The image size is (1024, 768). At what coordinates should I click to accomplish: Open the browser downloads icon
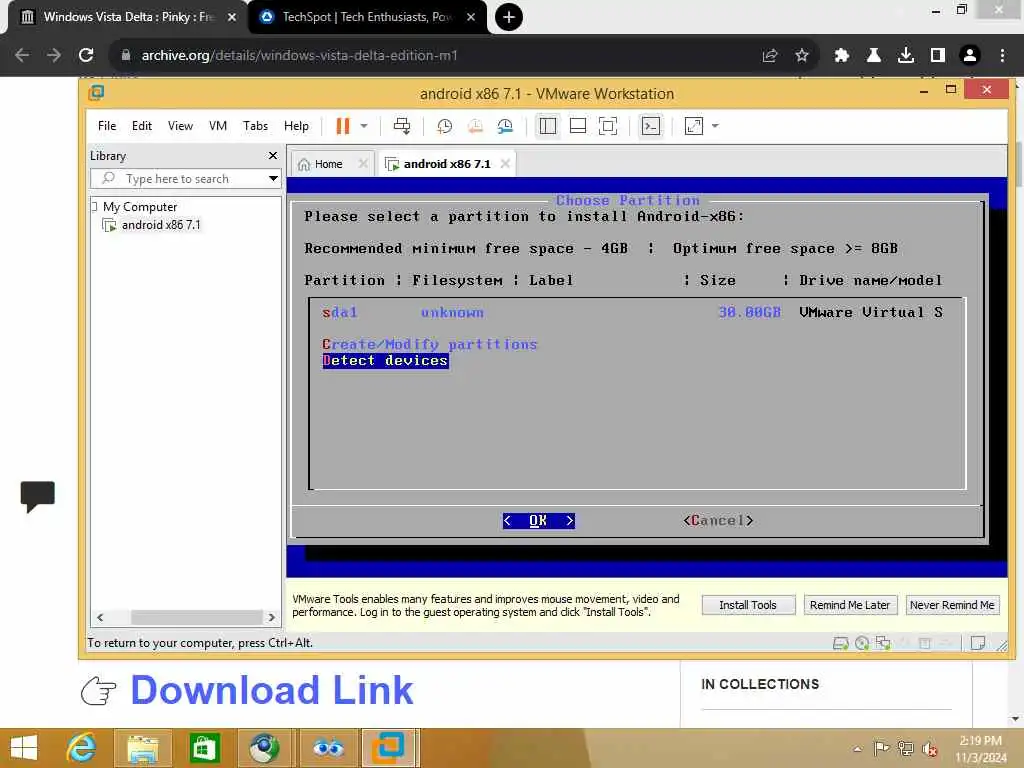click(x=906, y=56)
